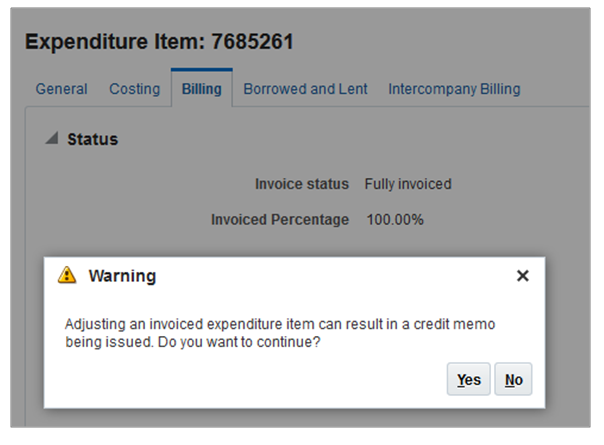Select the 100.00% percentage value
Image resolution: width=604 pixels, height=445 pixels.
point(395,219)
